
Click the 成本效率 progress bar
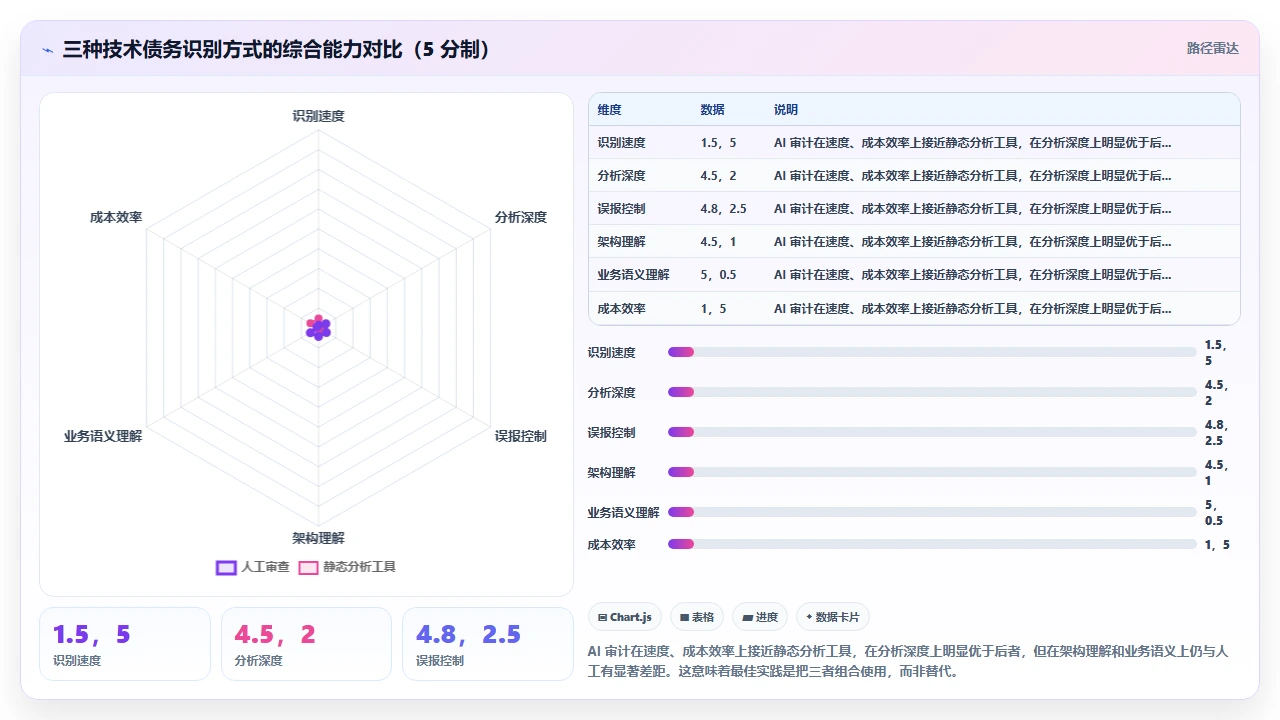(932, 544)
